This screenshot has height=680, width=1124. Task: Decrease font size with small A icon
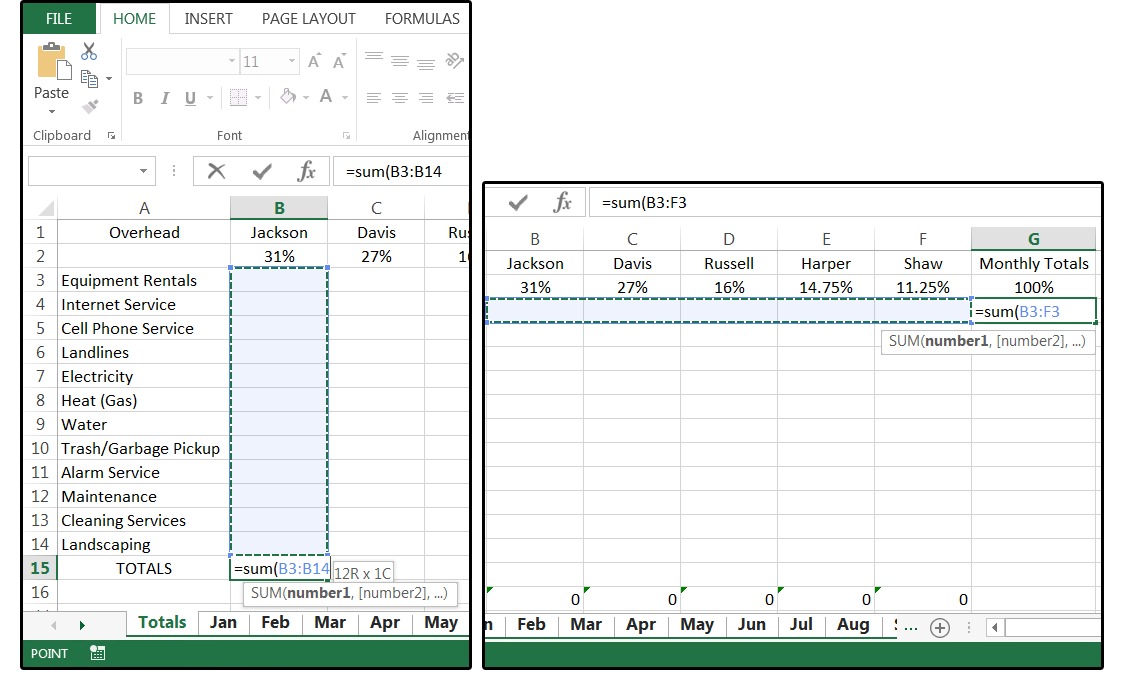[x=339, y=62]
